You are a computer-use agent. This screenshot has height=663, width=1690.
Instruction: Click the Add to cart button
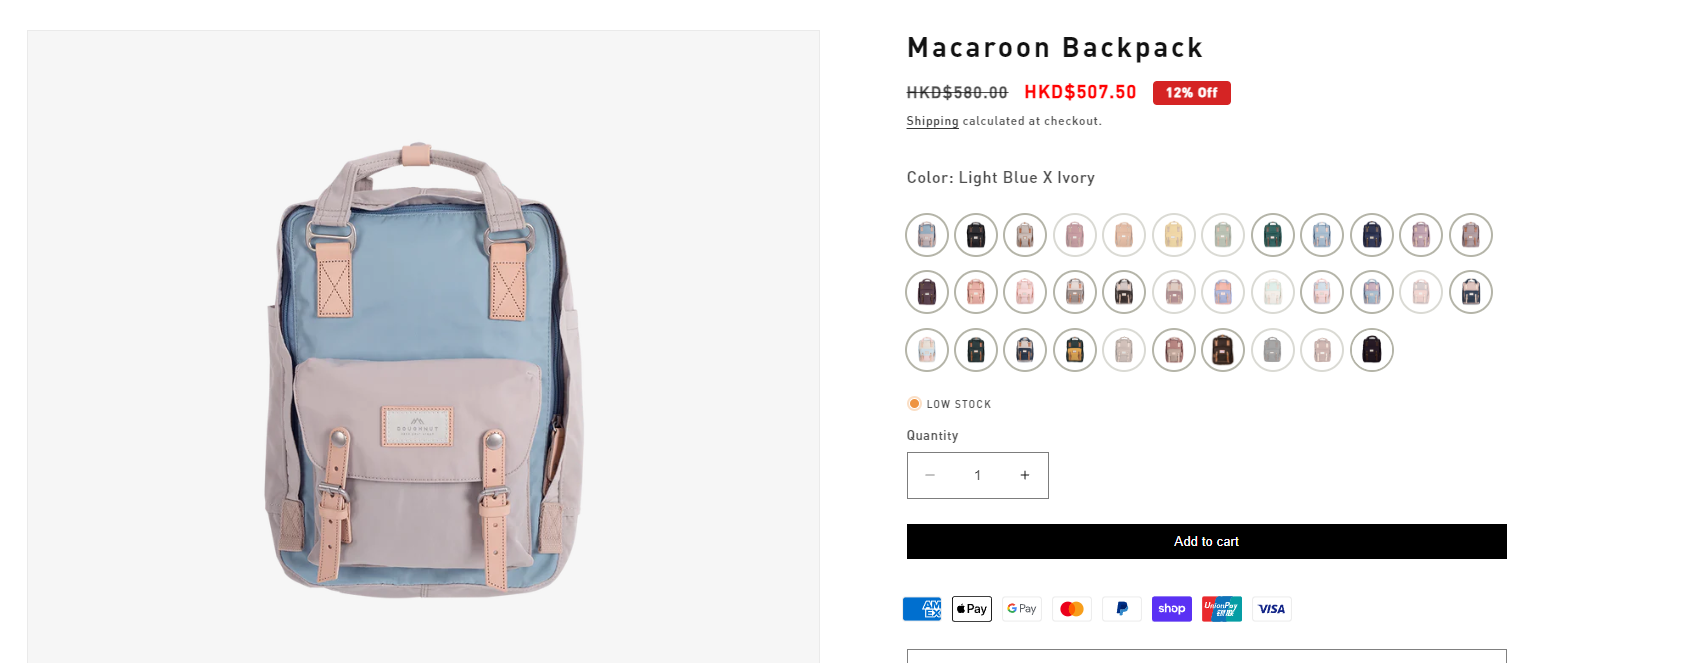(x=1206, y=541)
